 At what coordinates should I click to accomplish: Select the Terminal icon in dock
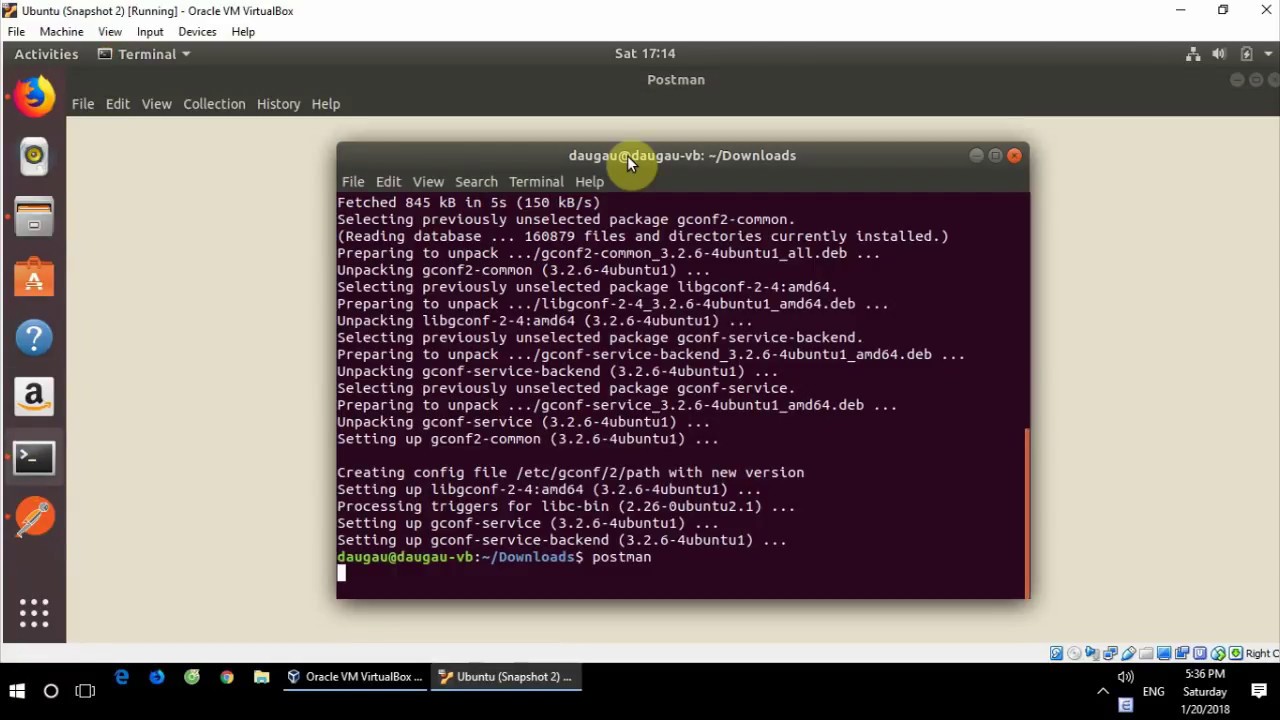click(x=34, y=458)
